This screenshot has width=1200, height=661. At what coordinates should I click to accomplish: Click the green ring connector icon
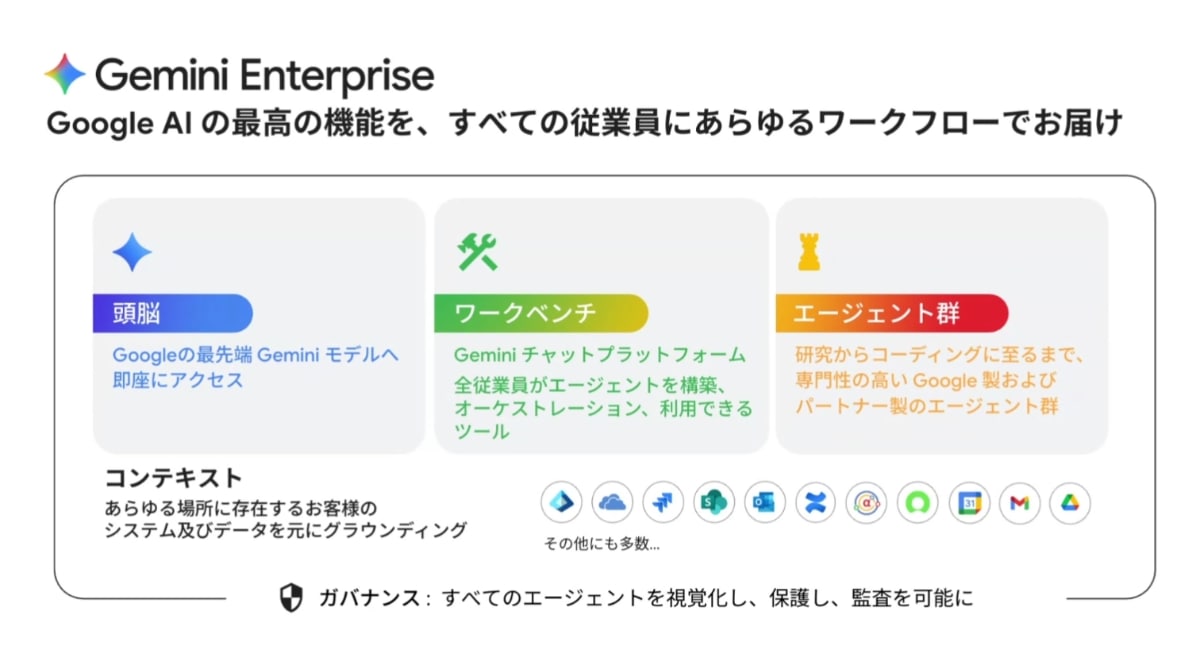[x=918, y=503]
